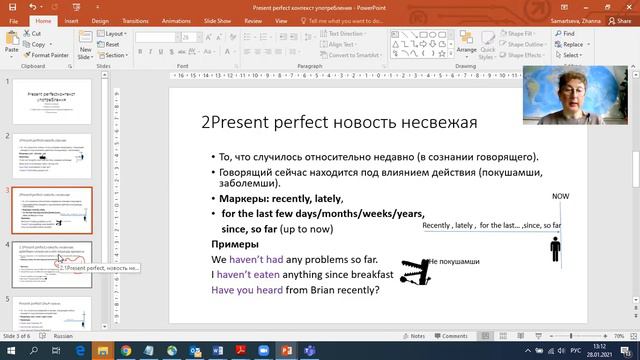
Task: Select slide 1 thumbnail
Action: [x=52, y=102]
